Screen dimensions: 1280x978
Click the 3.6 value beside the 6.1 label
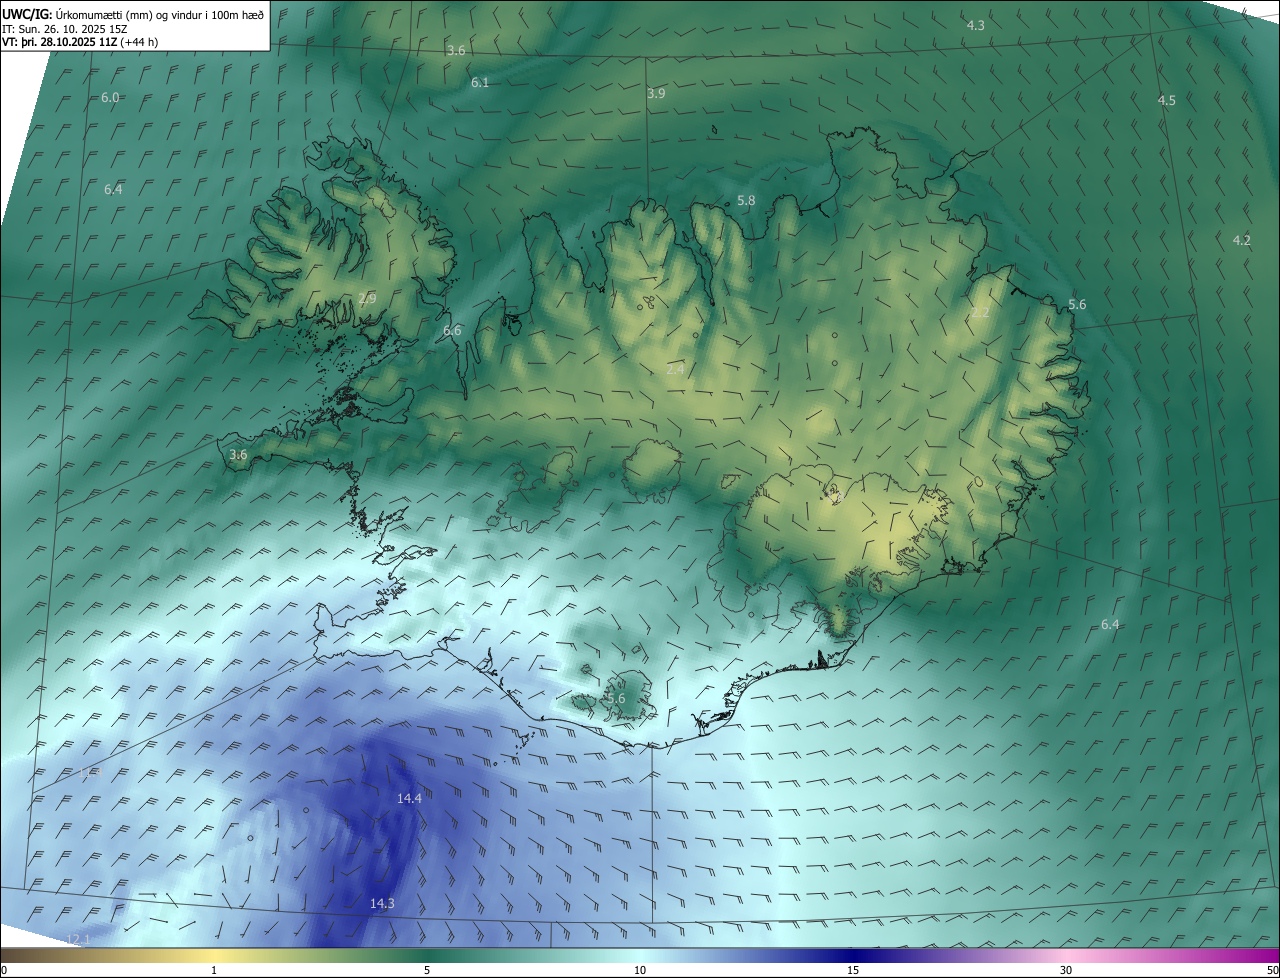coord(456,50)
